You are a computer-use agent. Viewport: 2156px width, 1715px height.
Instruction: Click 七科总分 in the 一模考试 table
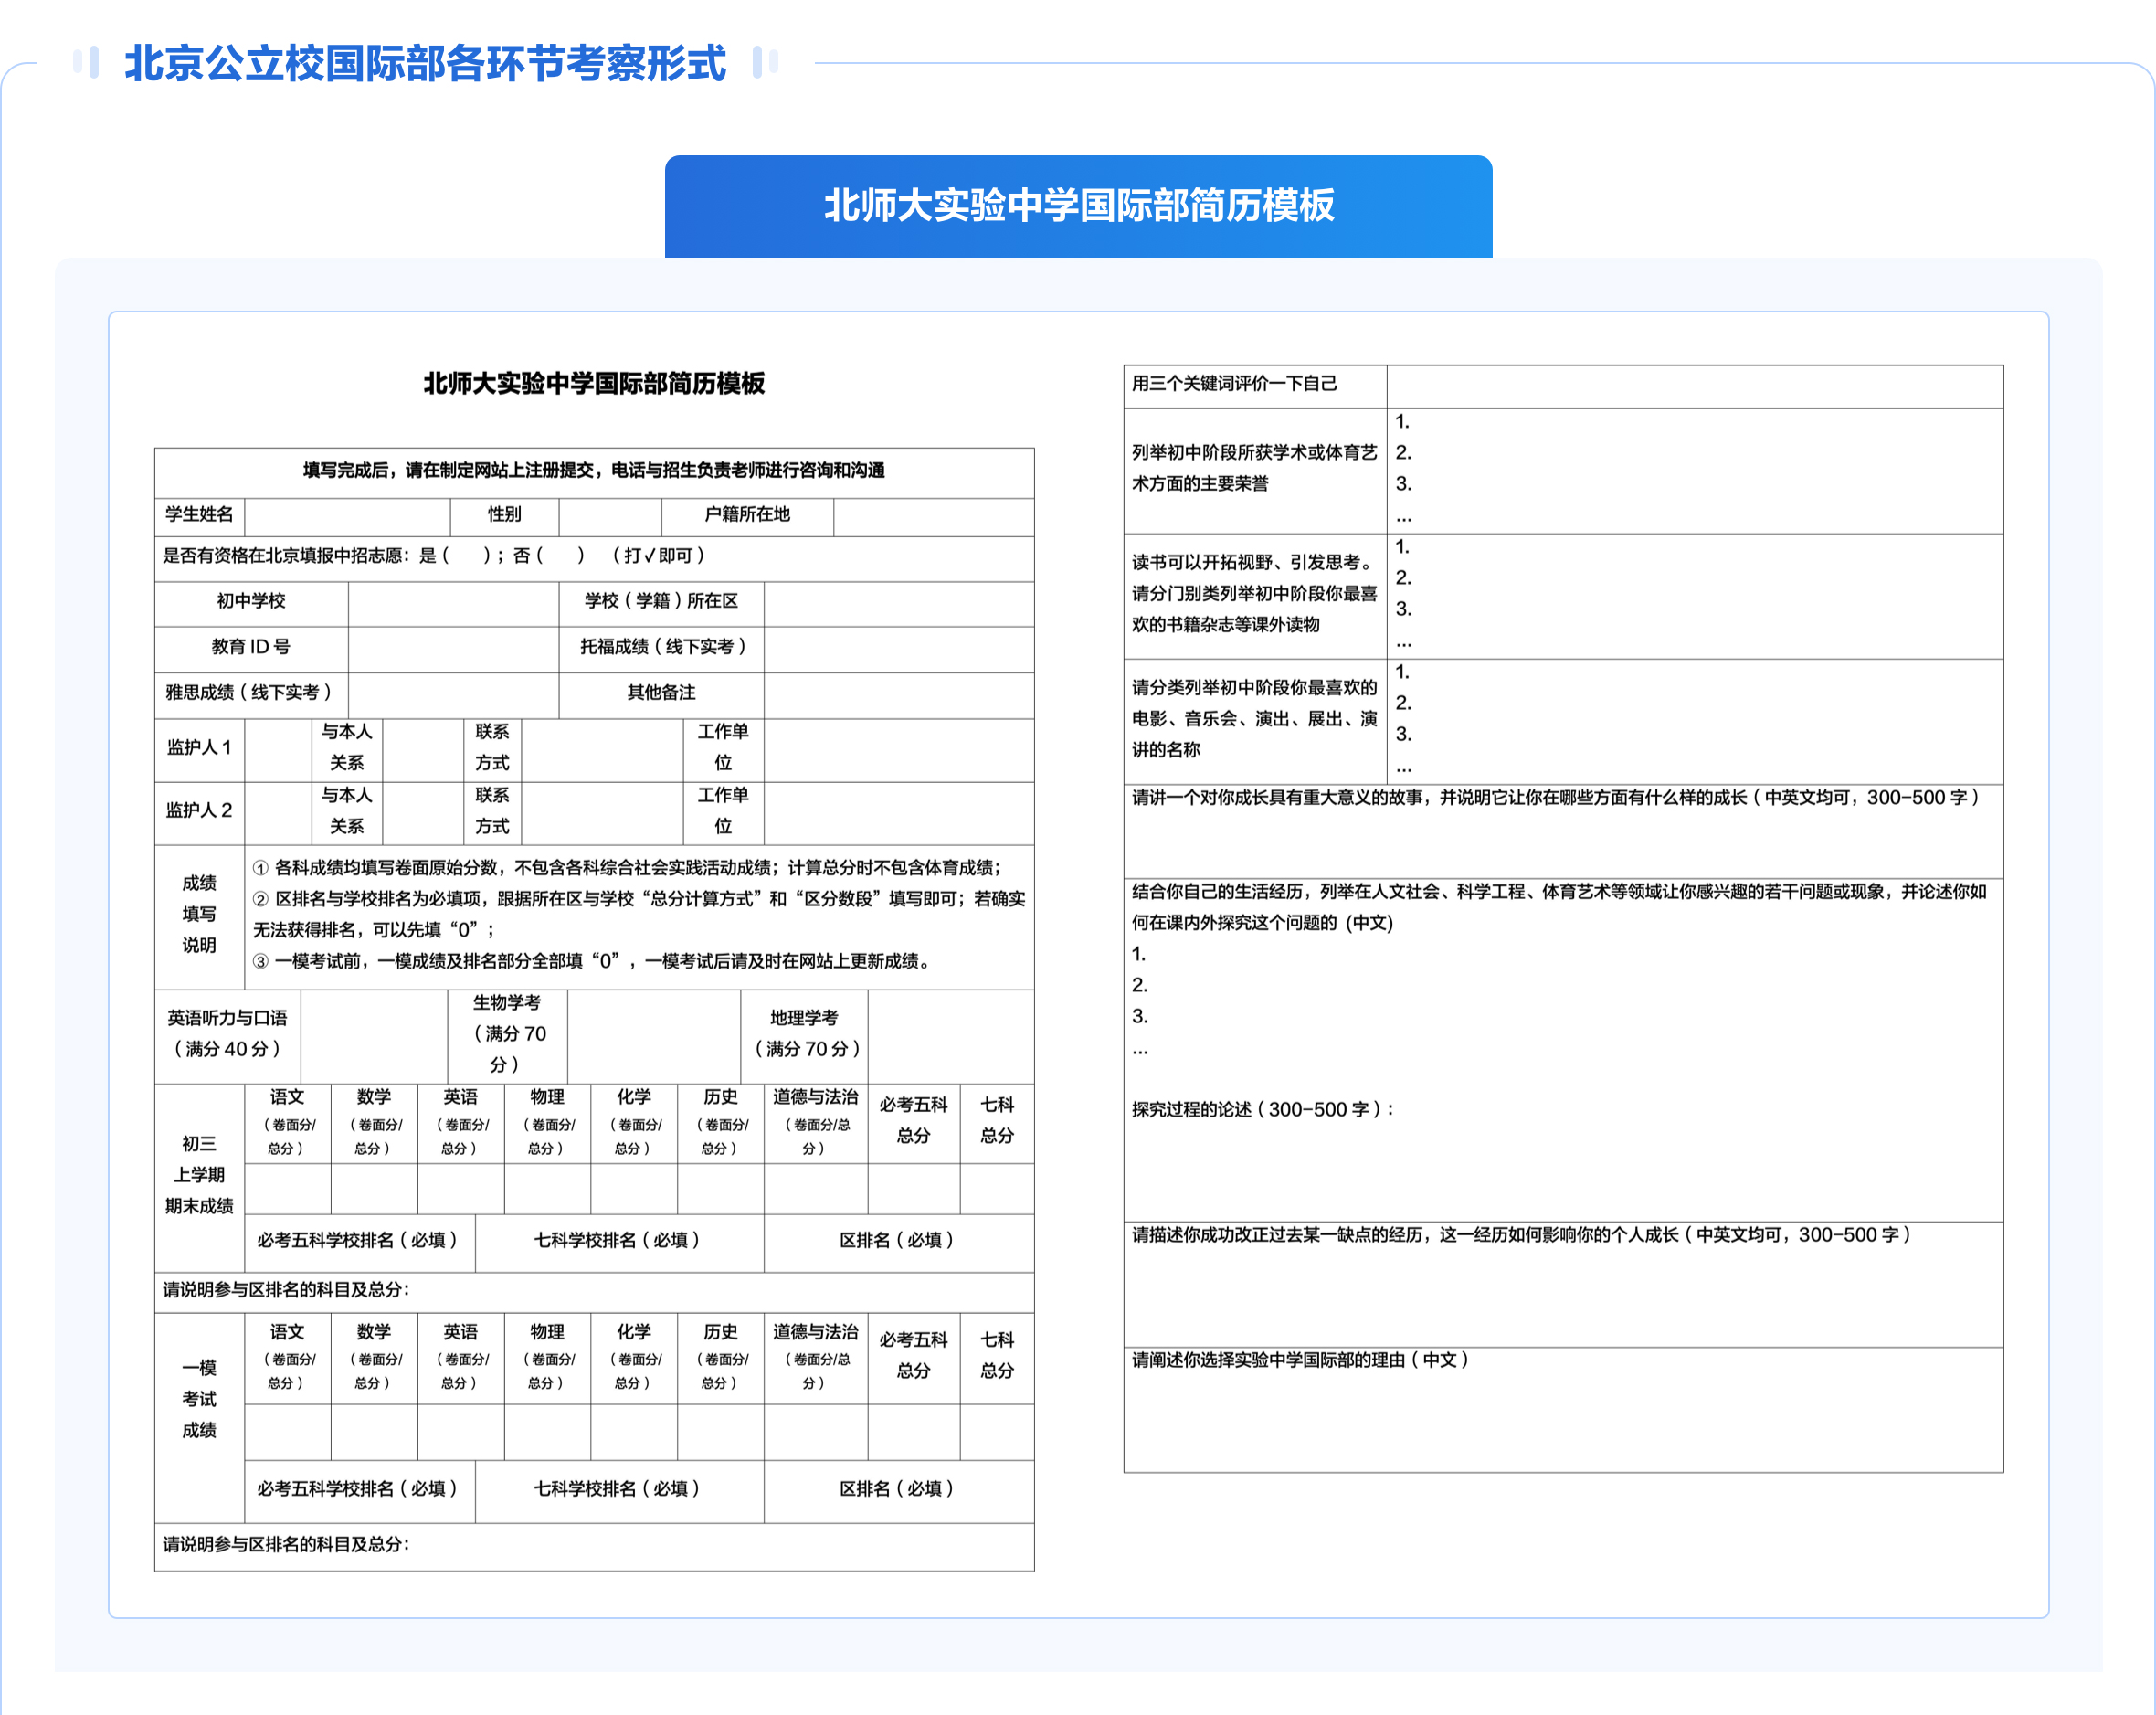point(997,1356)
